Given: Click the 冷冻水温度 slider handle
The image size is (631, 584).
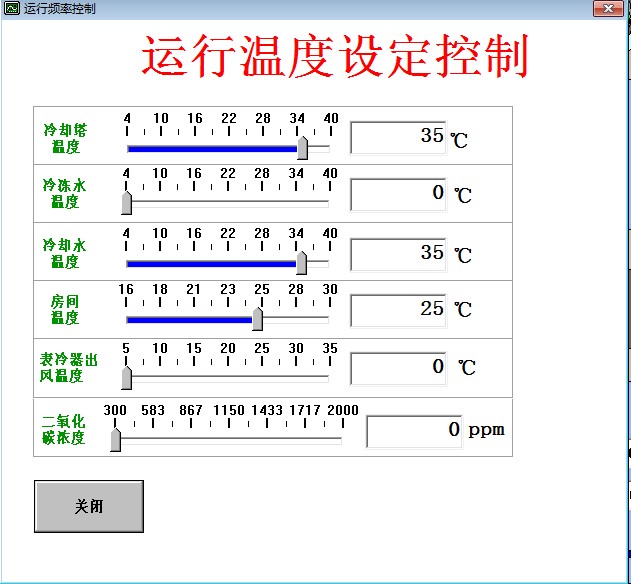Looking at the screenshot, I should click(126, 203).
